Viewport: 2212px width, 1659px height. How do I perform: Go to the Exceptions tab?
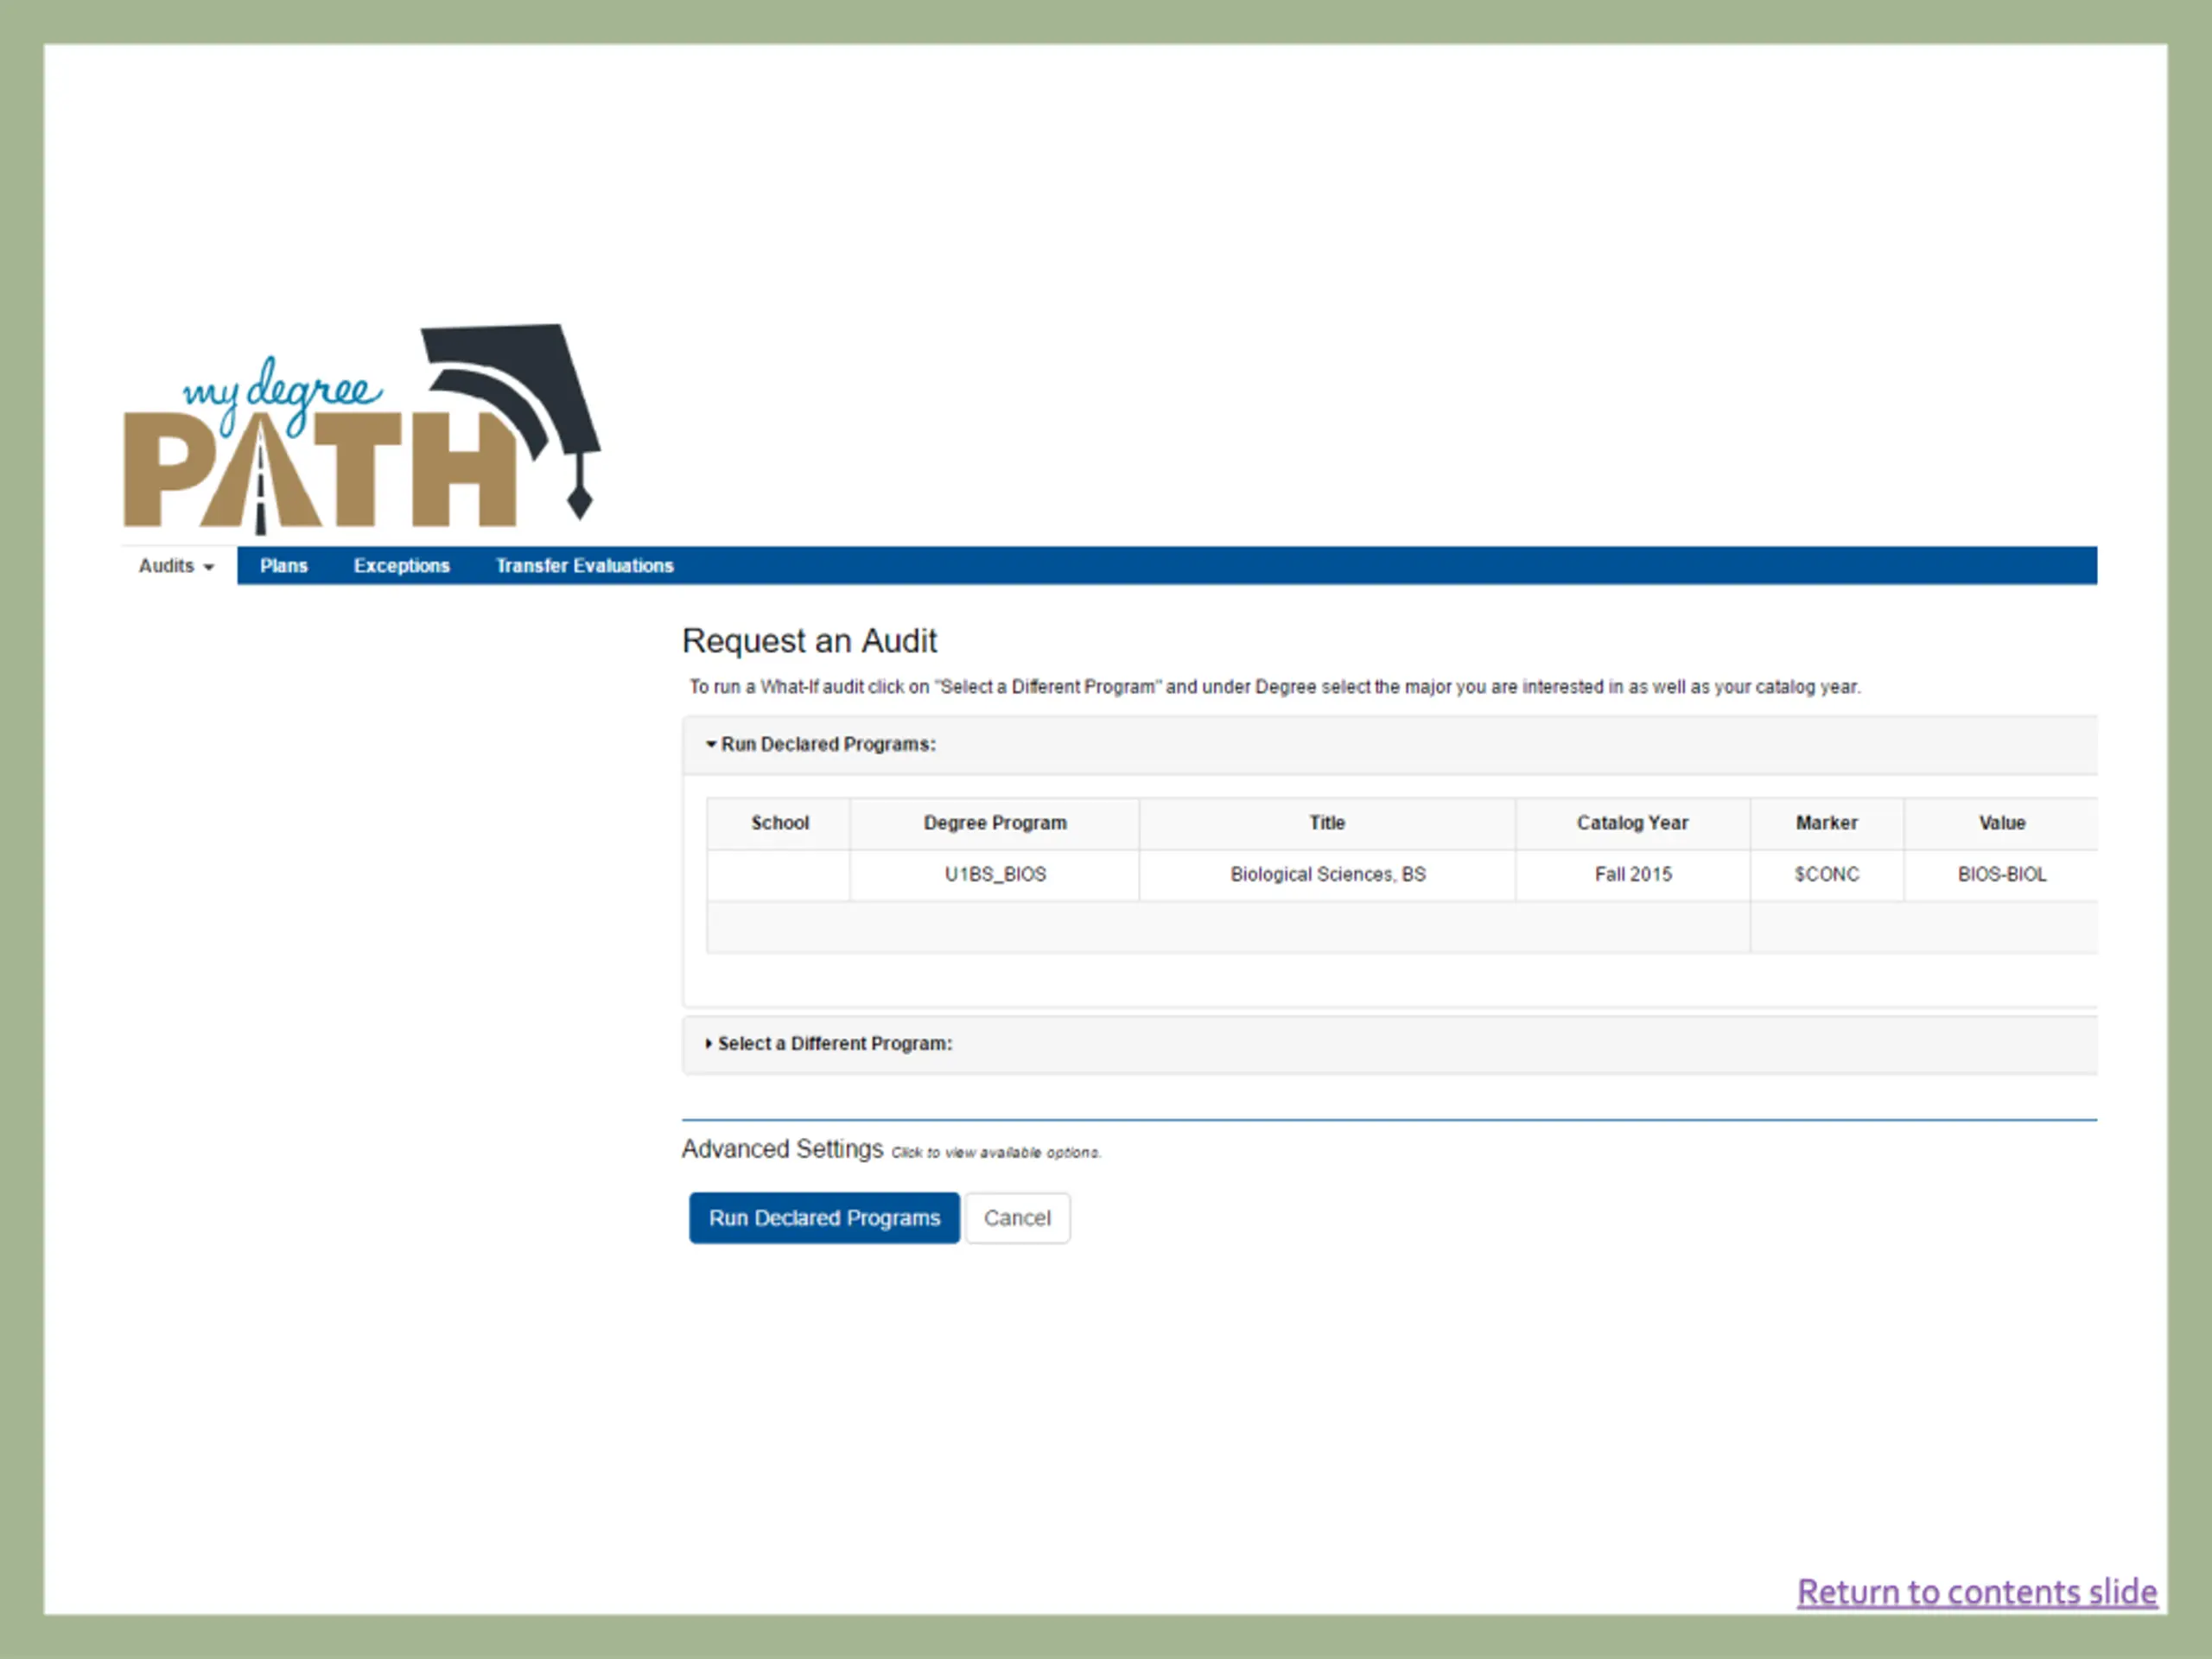click(401, 566)
